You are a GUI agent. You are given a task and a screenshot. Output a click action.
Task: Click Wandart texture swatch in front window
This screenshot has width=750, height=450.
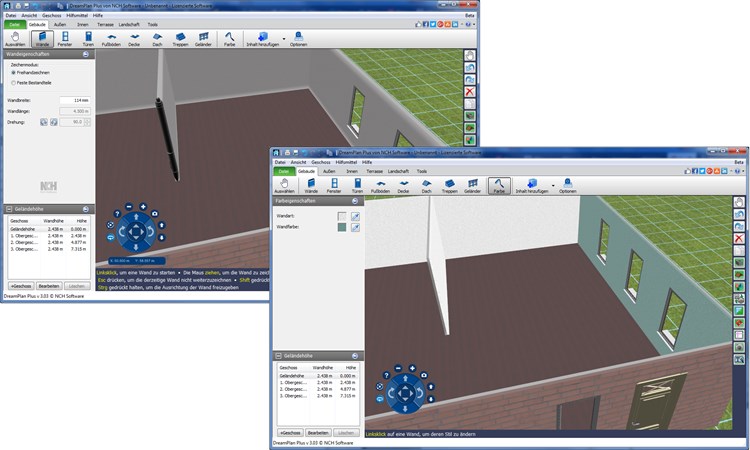click(x=342, y=217)
